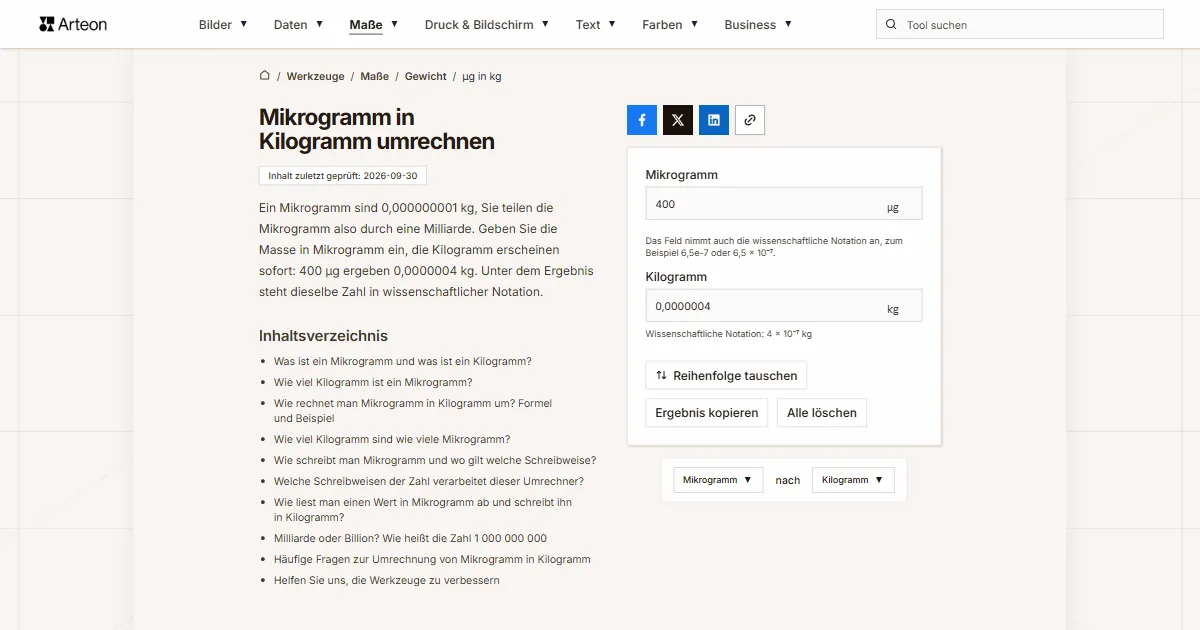Open the Farben menu
Image resolution: width=1200 pixels, height=630 pixels.
pyautogui.click(x=670, y=25)
